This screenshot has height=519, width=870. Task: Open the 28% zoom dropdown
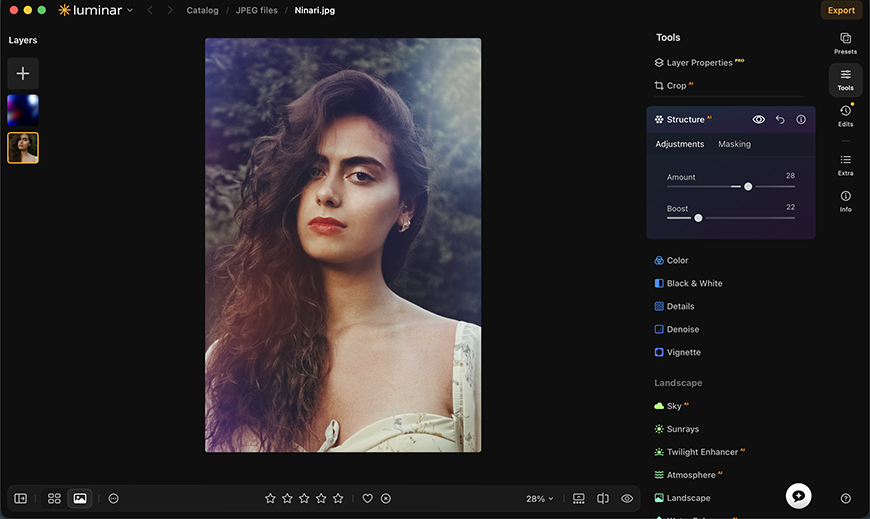click(x=539, y=498)
